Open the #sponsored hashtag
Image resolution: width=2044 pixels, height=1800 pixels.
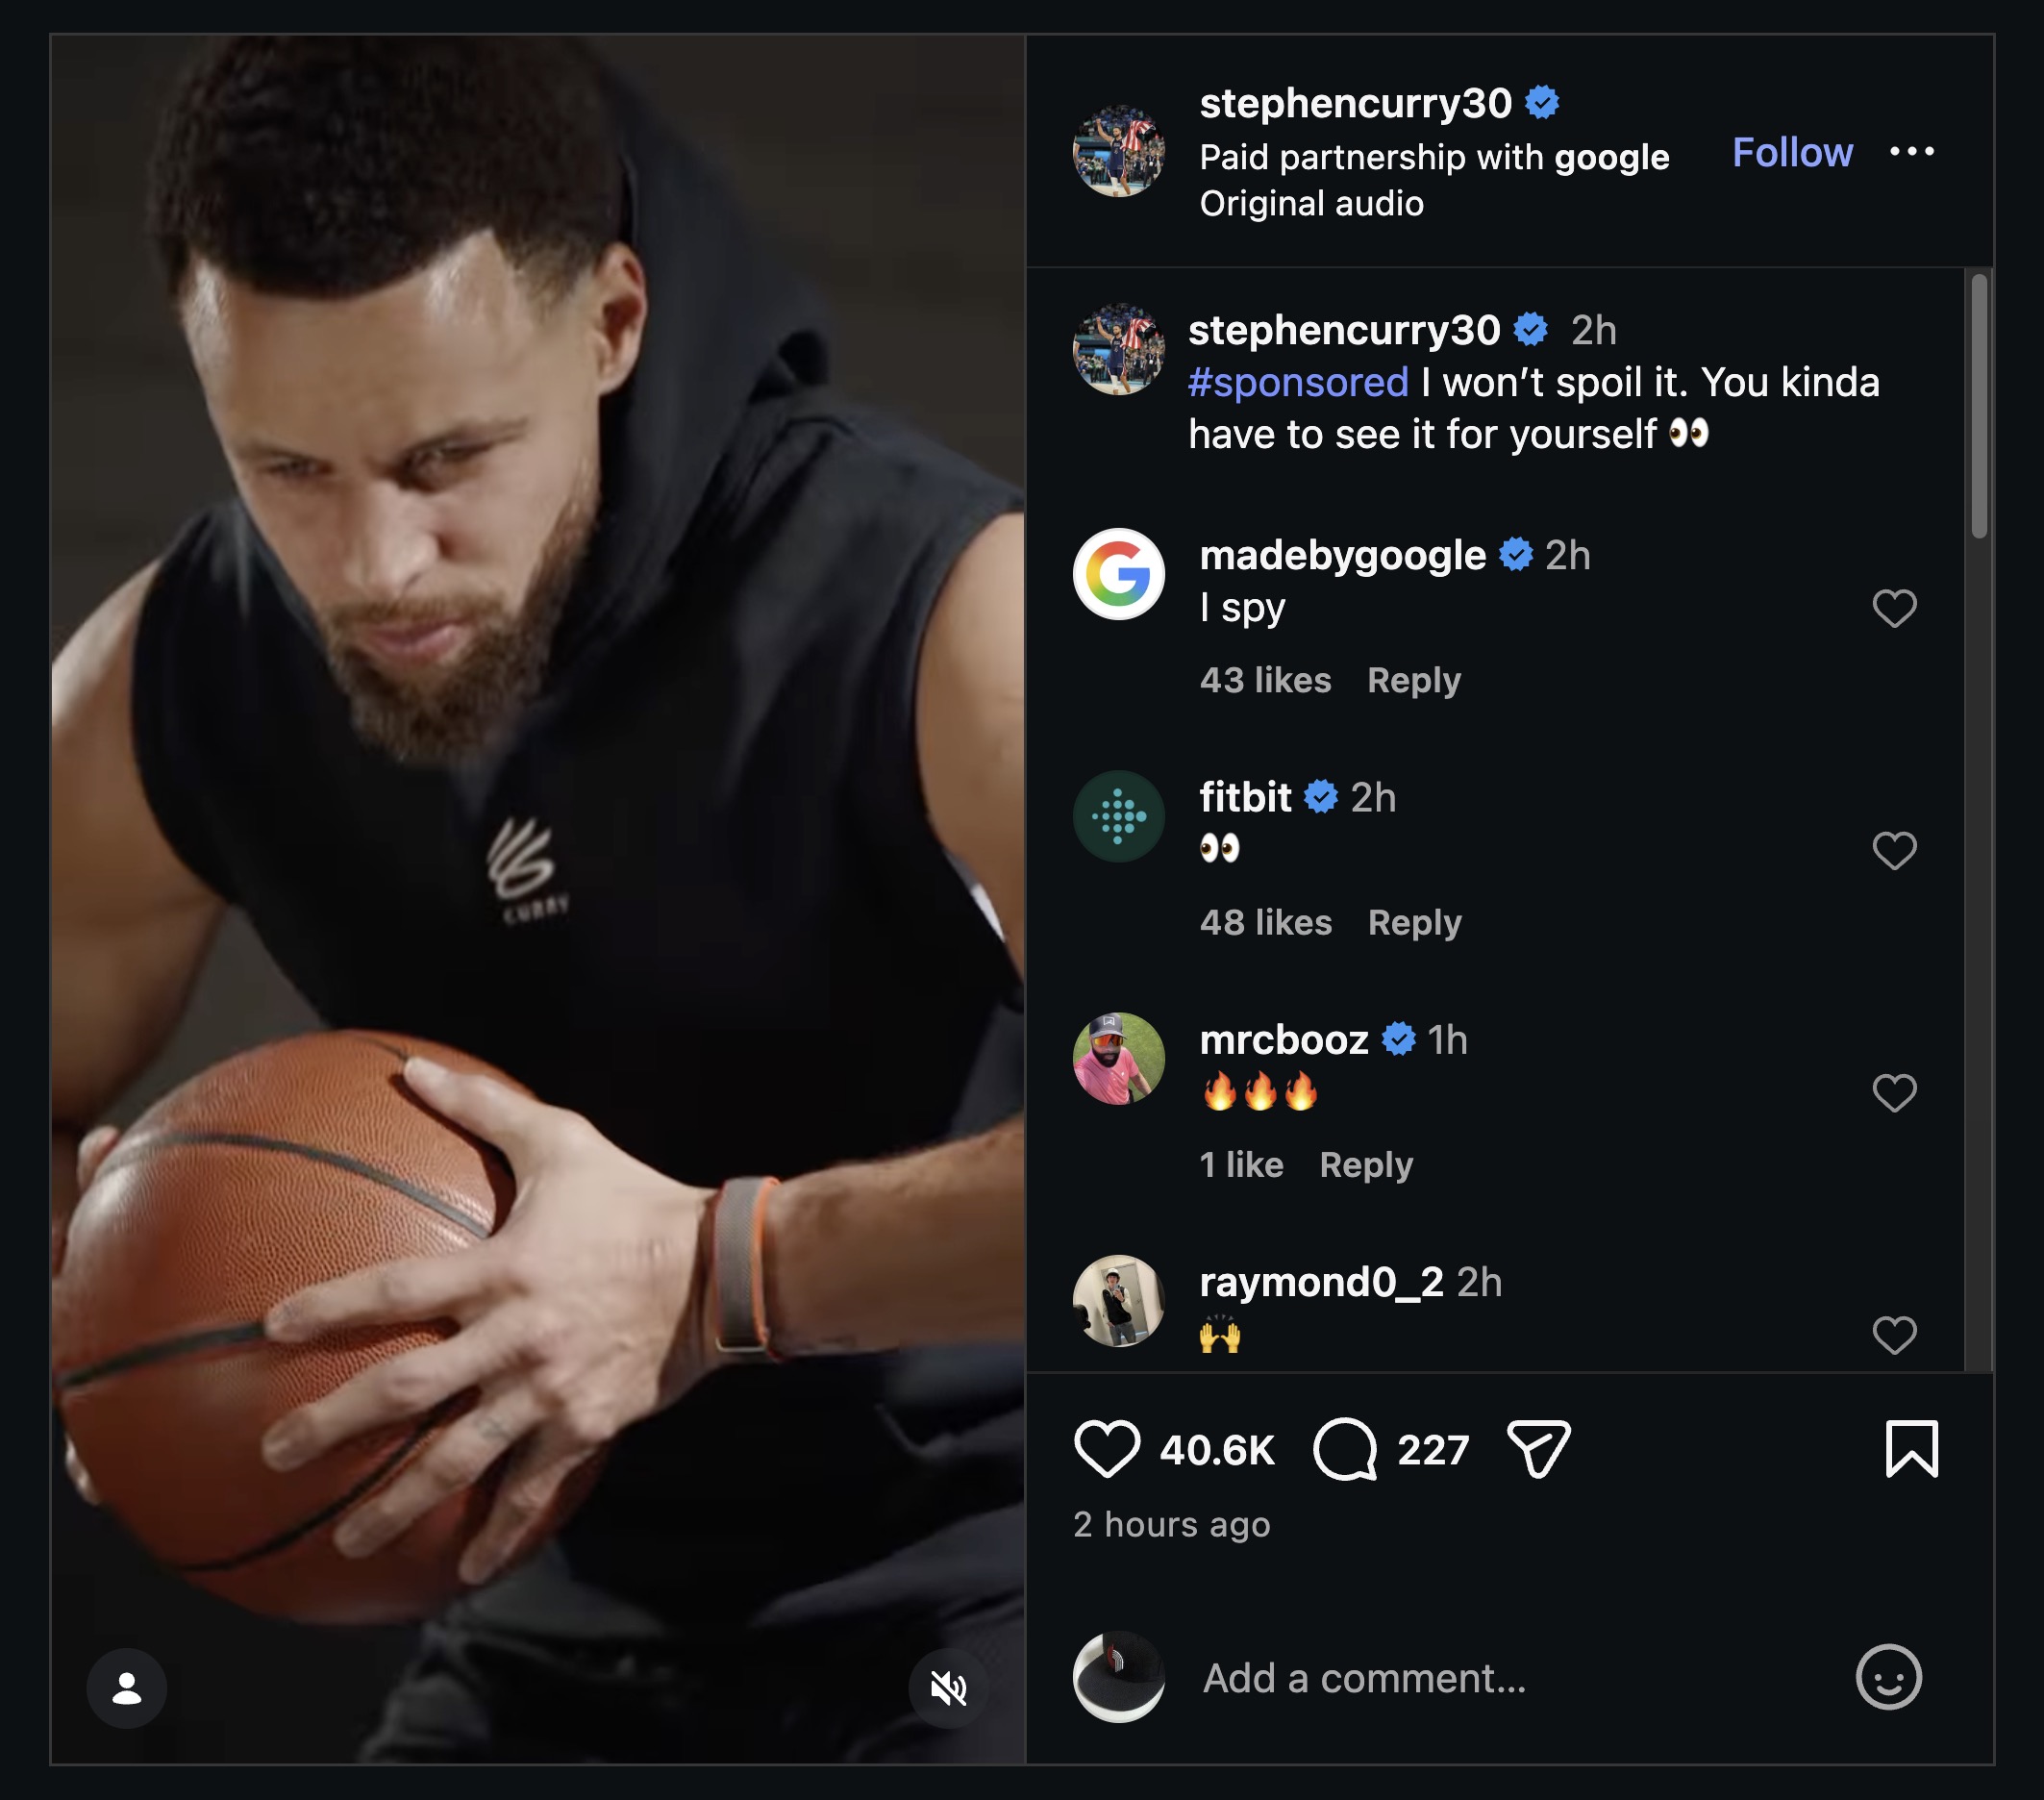tap(1298, 383)
